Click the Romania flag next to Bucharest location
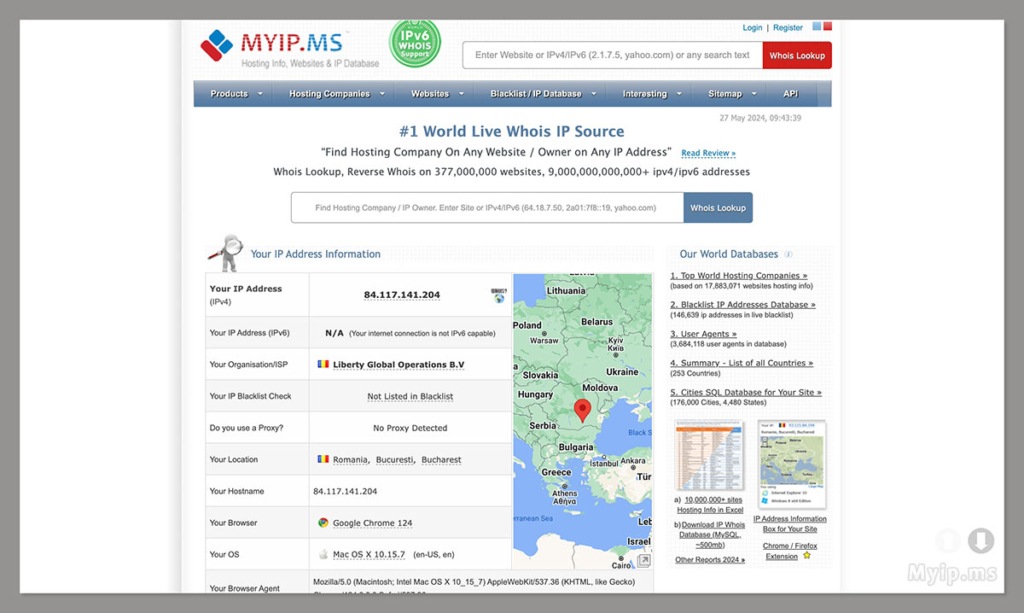Image resolution: width=1024 pixels, height=613 pixels. pos(322,459)
